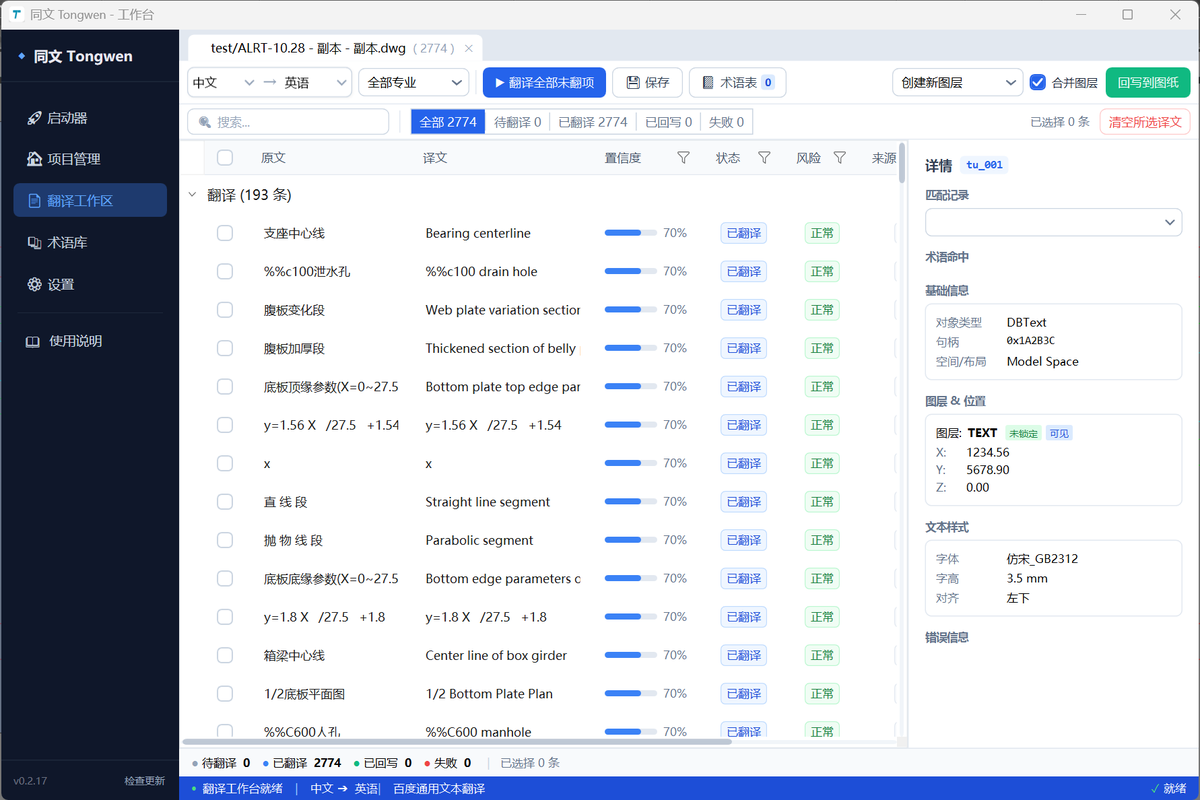Click the green 回写到图纸 button
Image resolution: width=1200 pixels, height=800 pixels.
(x=1148, y=83)
